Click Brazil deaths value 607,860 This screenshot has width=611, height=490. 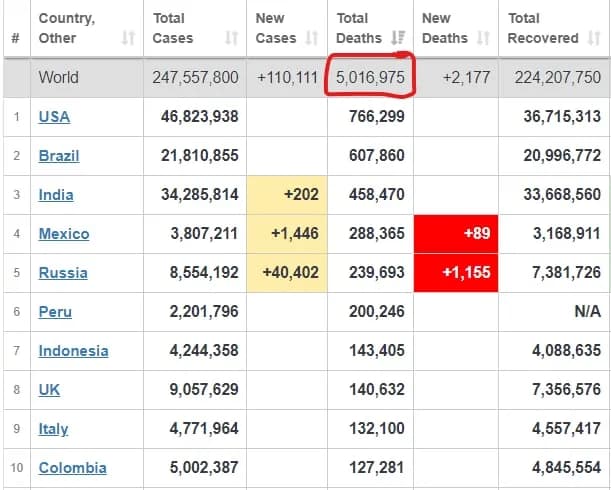coord(377,155)
